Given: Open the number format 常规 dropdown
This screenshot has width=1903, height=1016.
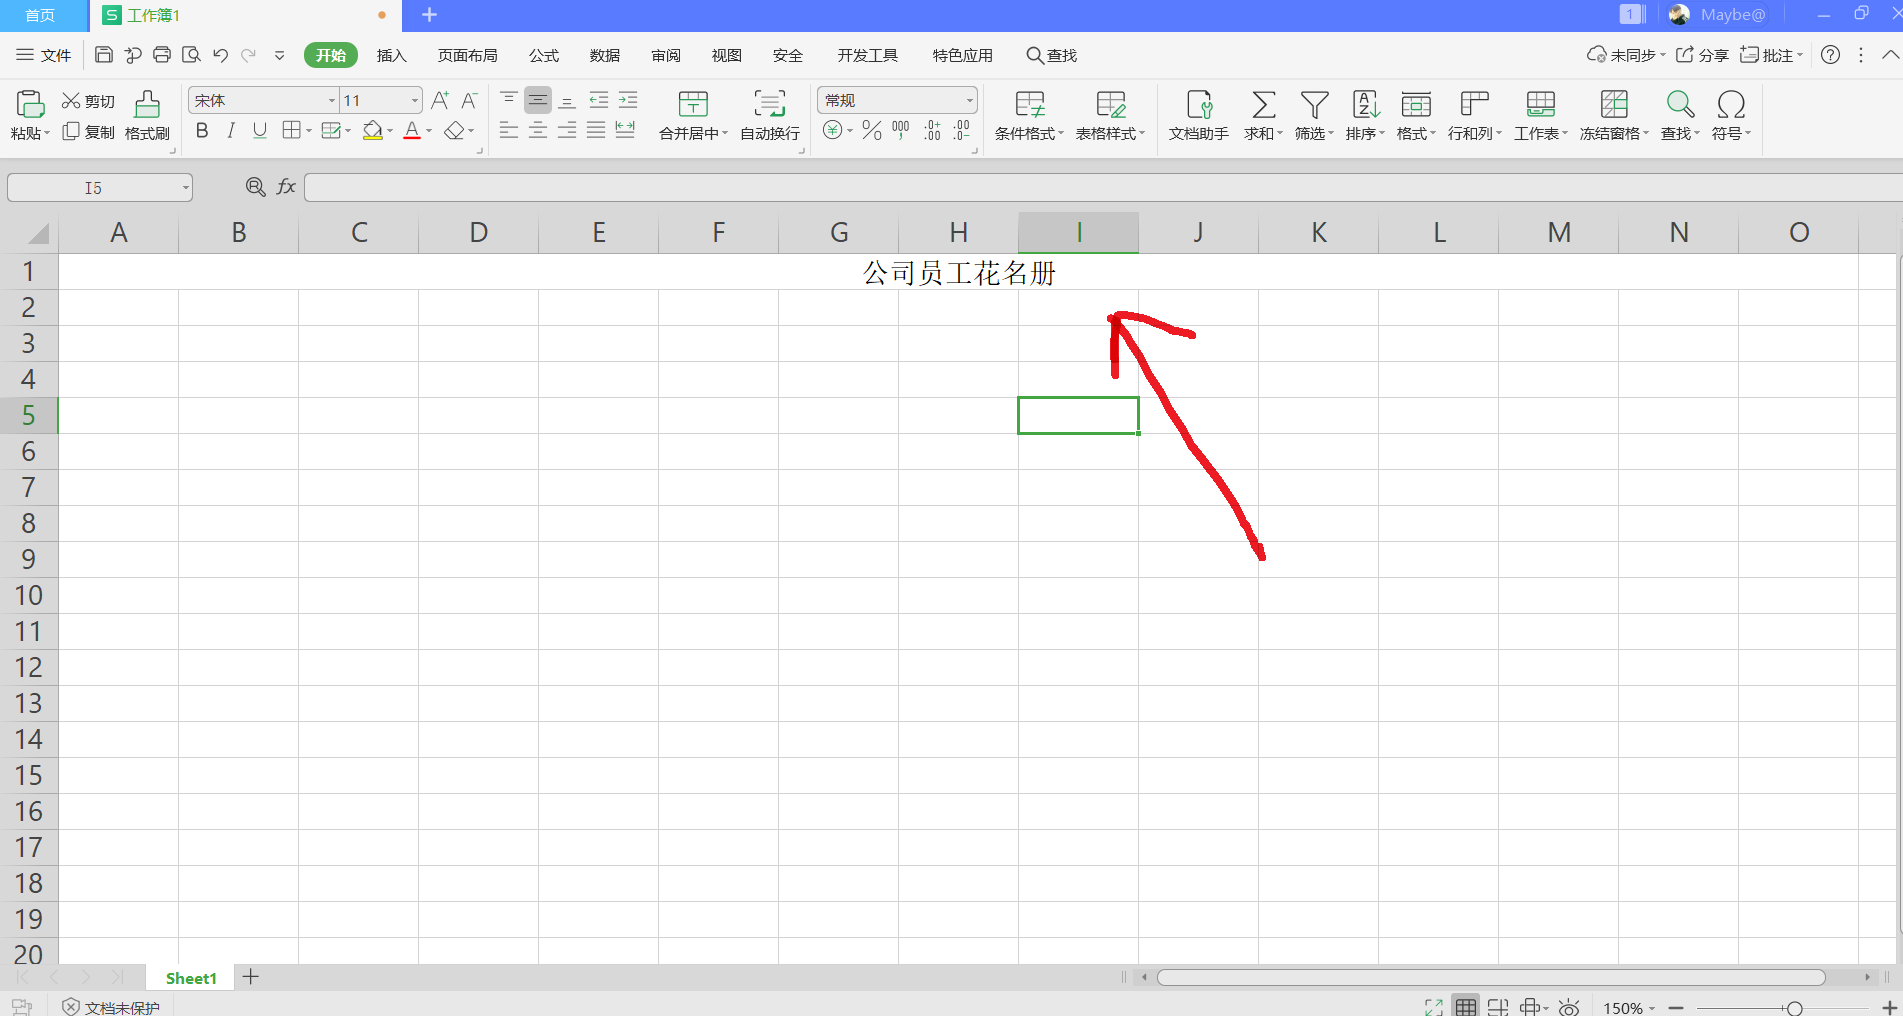Looking at the screenshot, I should coord(969,100).
